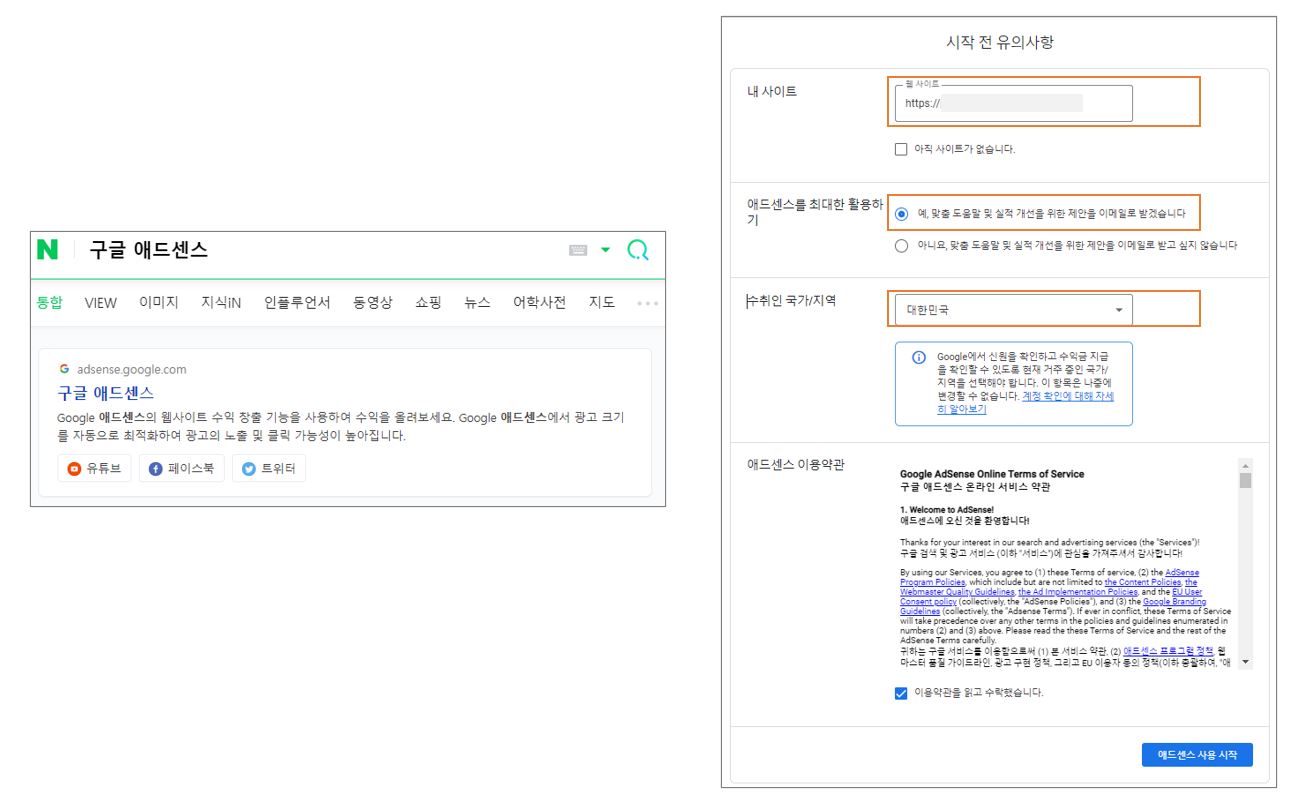1296x800 pixels.
Task: Open the 쇼핑 tab
Action: point(428,302)
